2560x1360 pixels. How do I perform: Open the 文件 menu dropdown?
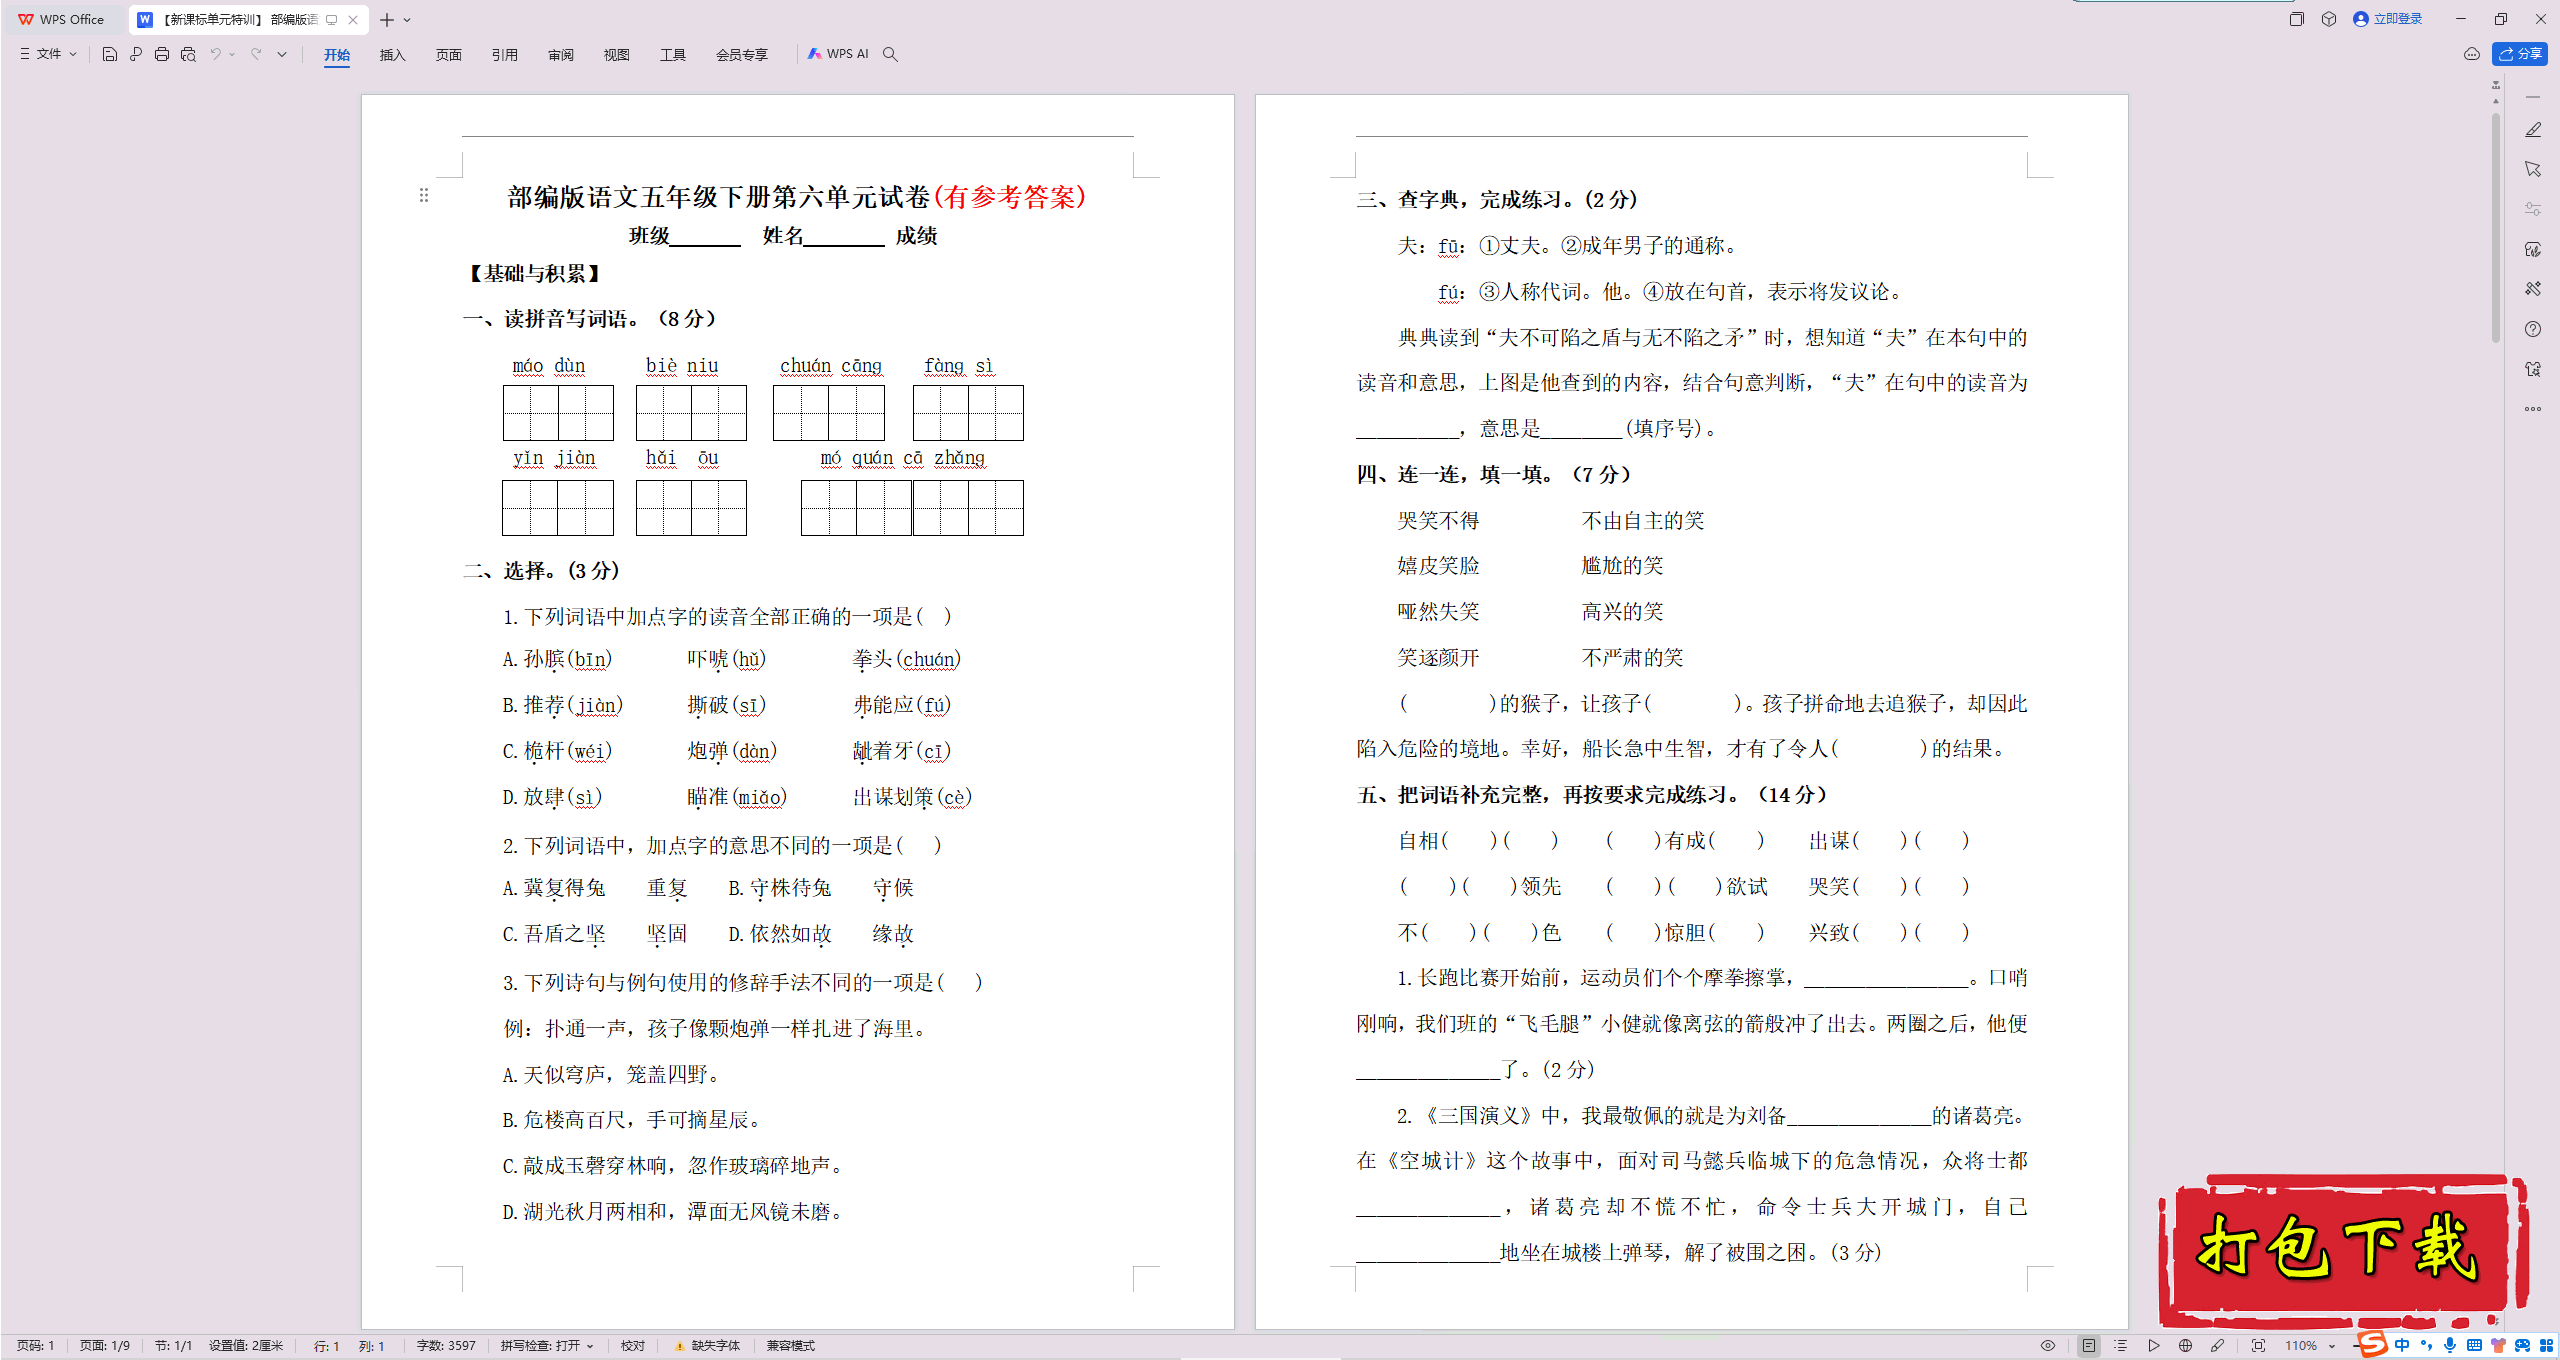tap(48, 54)
